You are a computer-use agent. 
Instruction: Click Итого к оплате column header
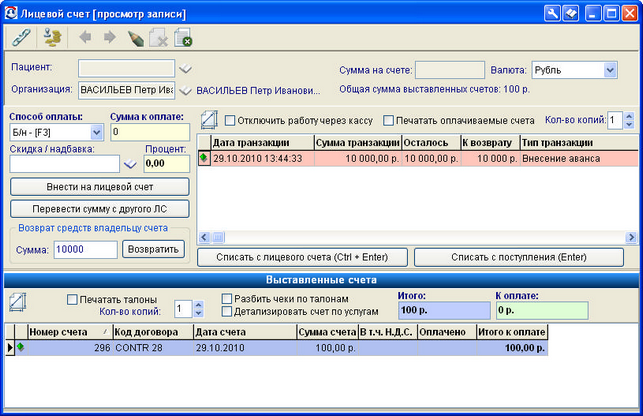pos(512,332)
